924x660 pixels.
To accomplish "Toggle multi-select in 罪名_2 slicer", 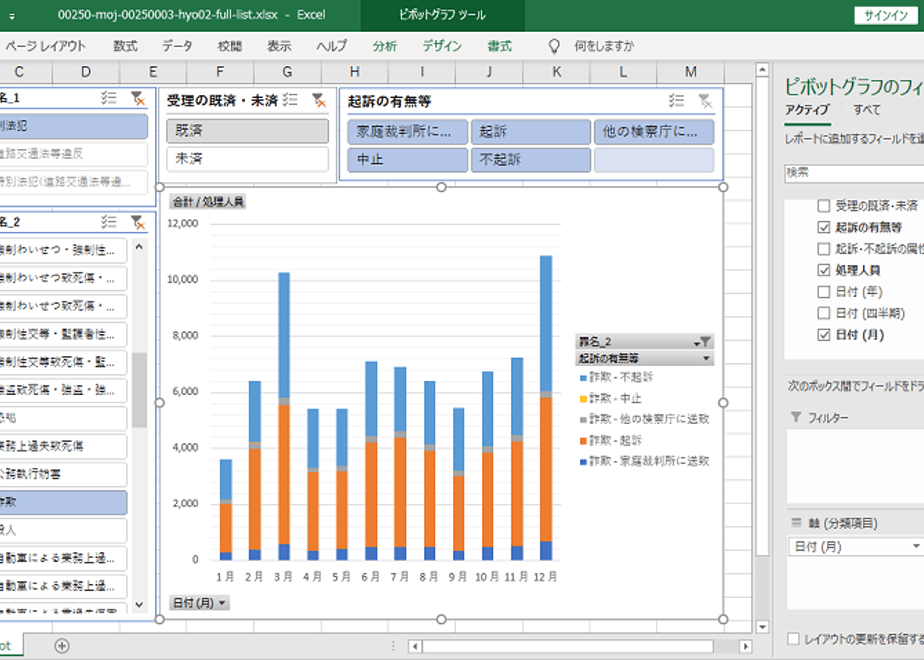I will (109, 222).
